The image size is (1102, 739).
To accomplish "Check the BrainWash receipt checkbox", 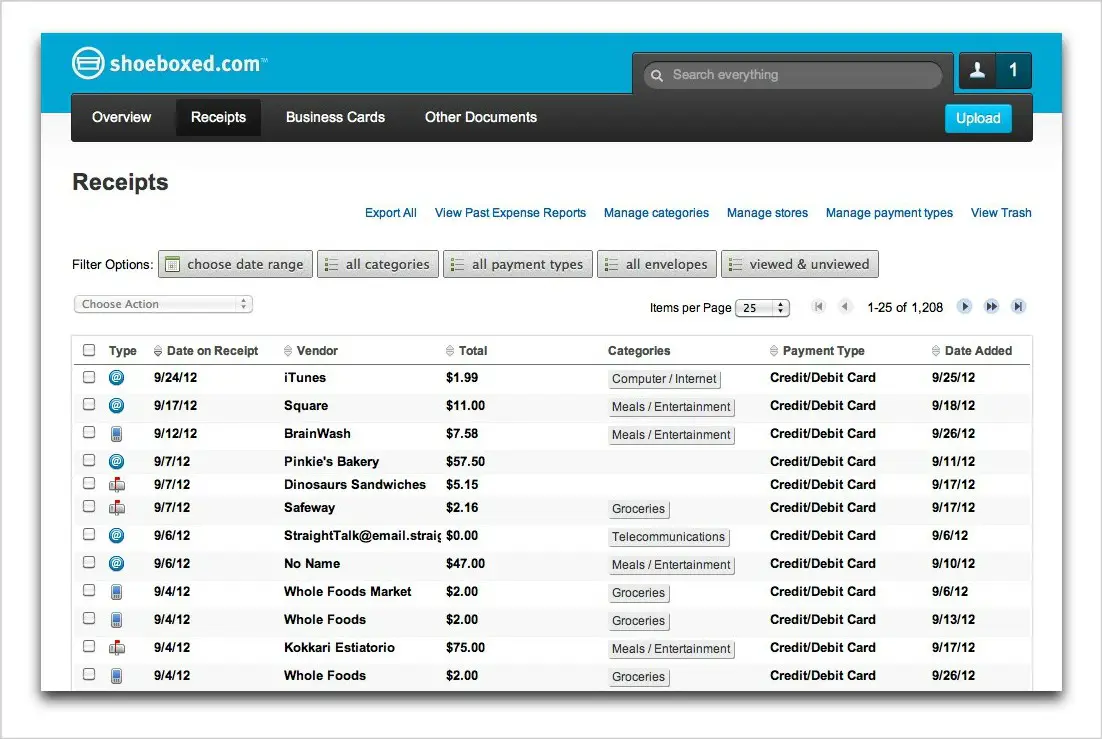I will tap(89, 432).
